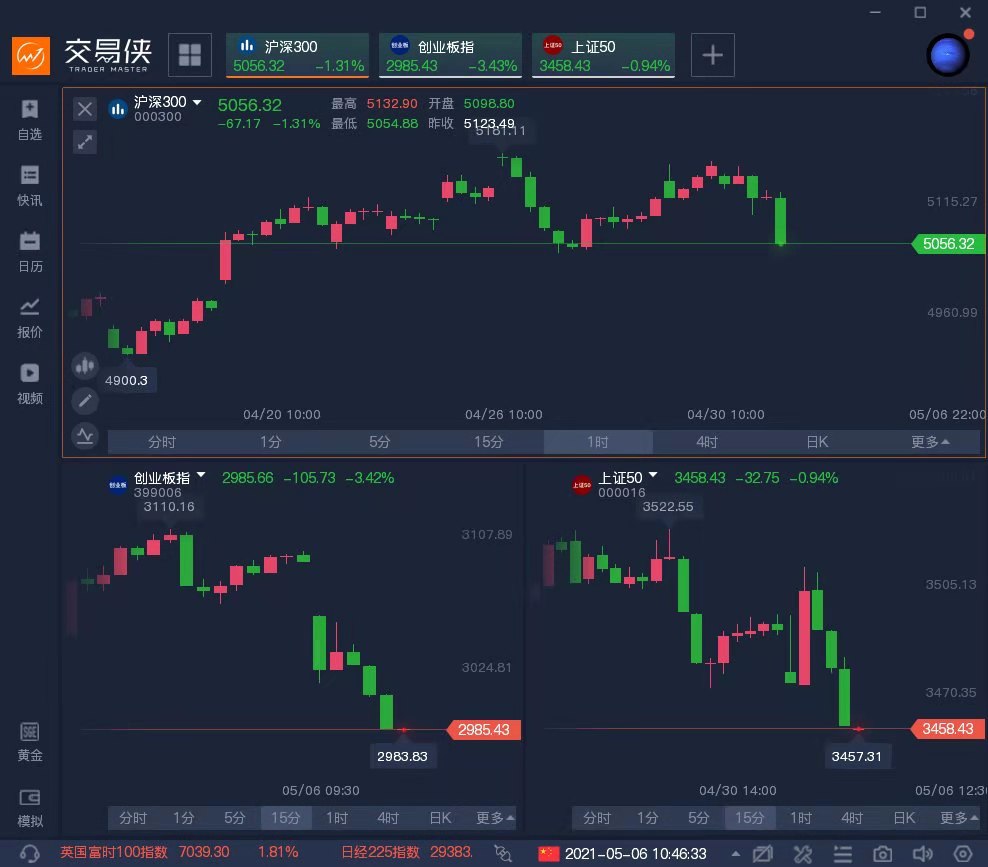Image resolution: width=988 pixels, height=867 pixels.
Task: Take a screenshot with camera icon
Action: (x=882, y=854)
